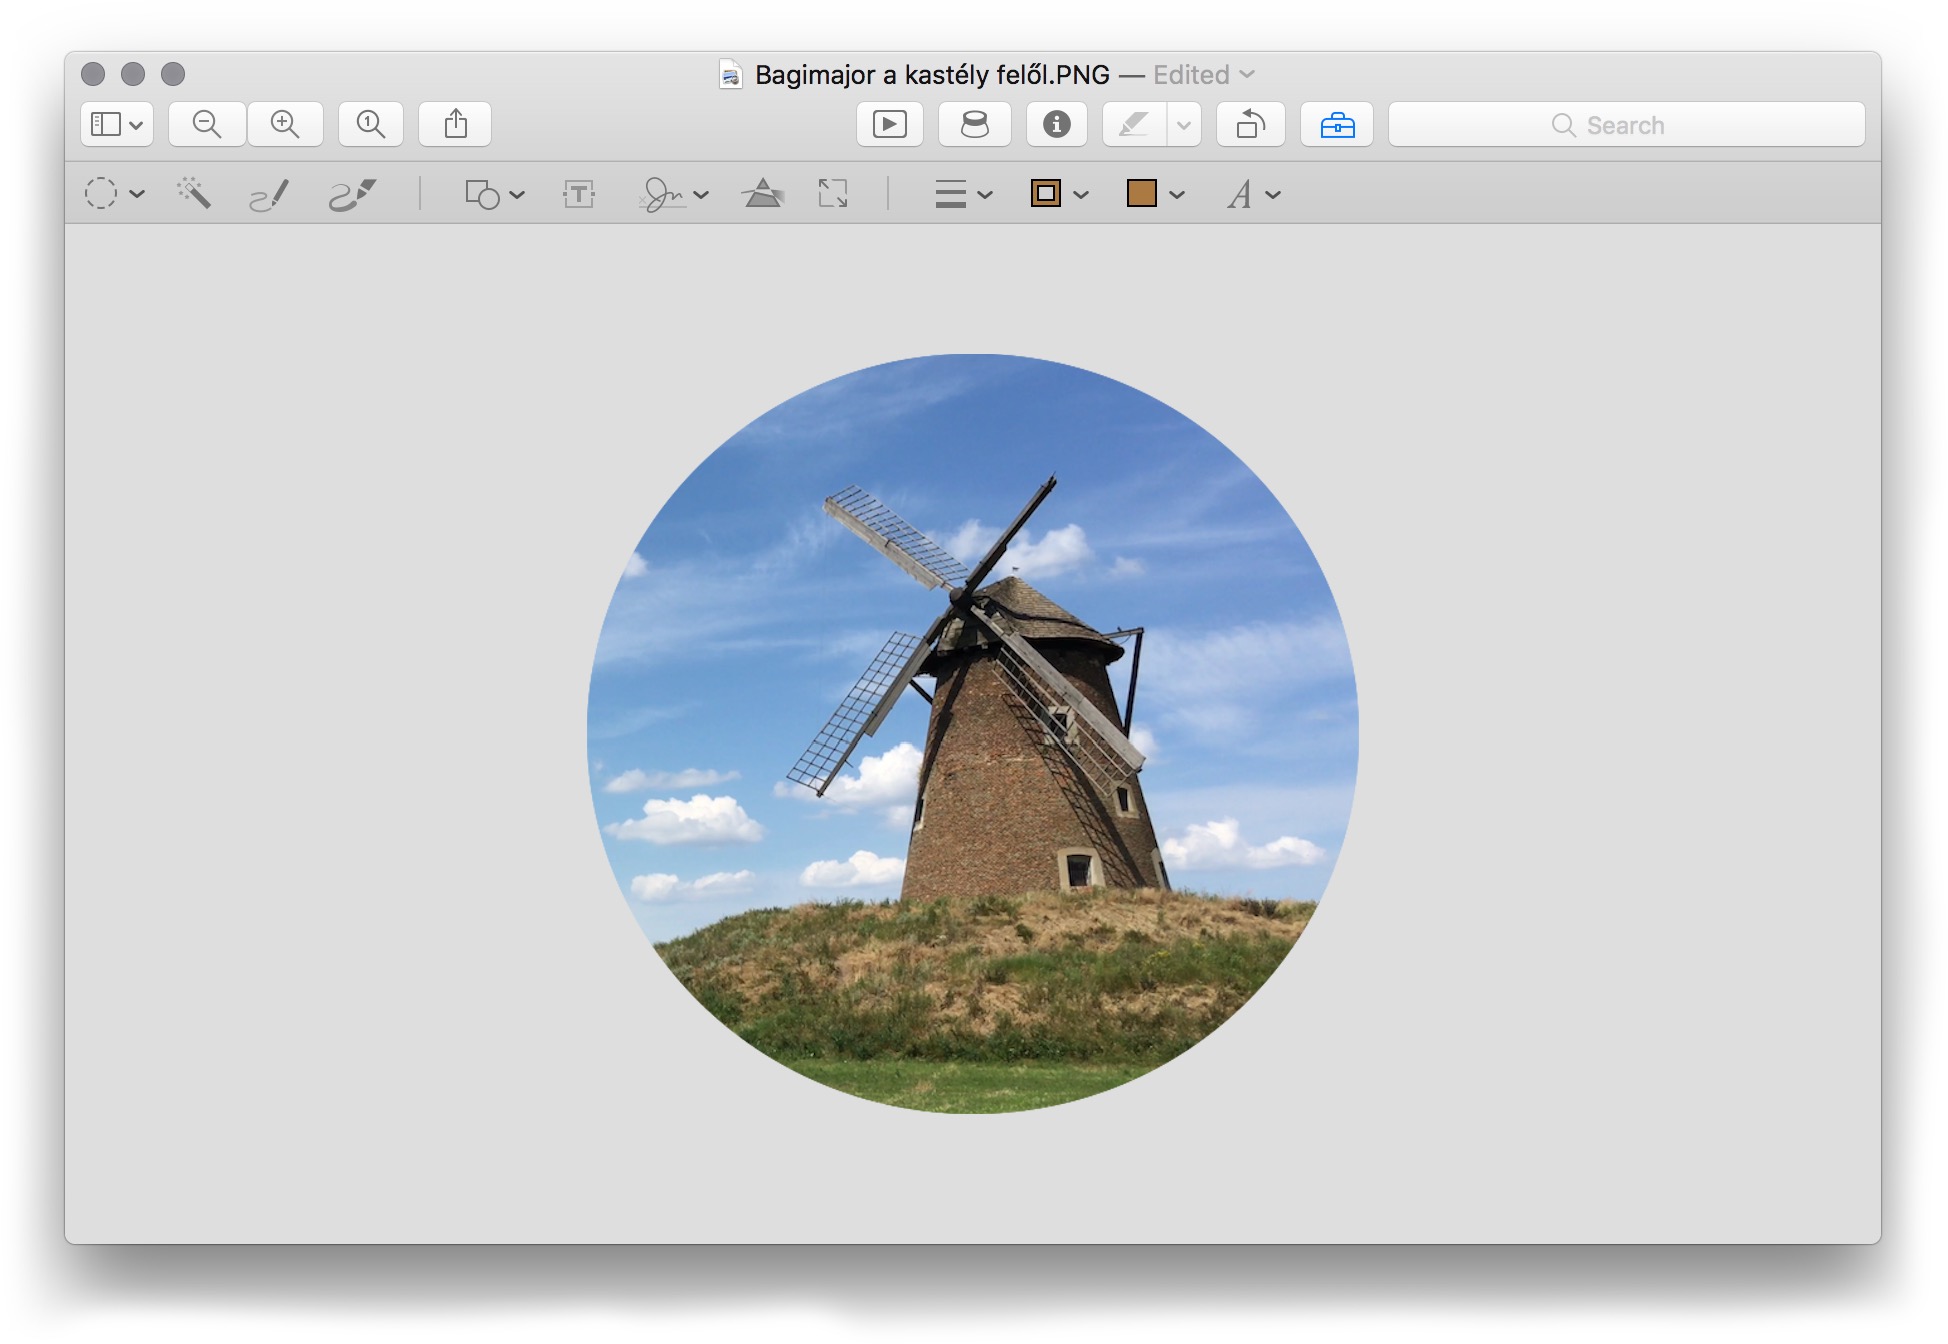Open the line shape style menu

[963, 194]
